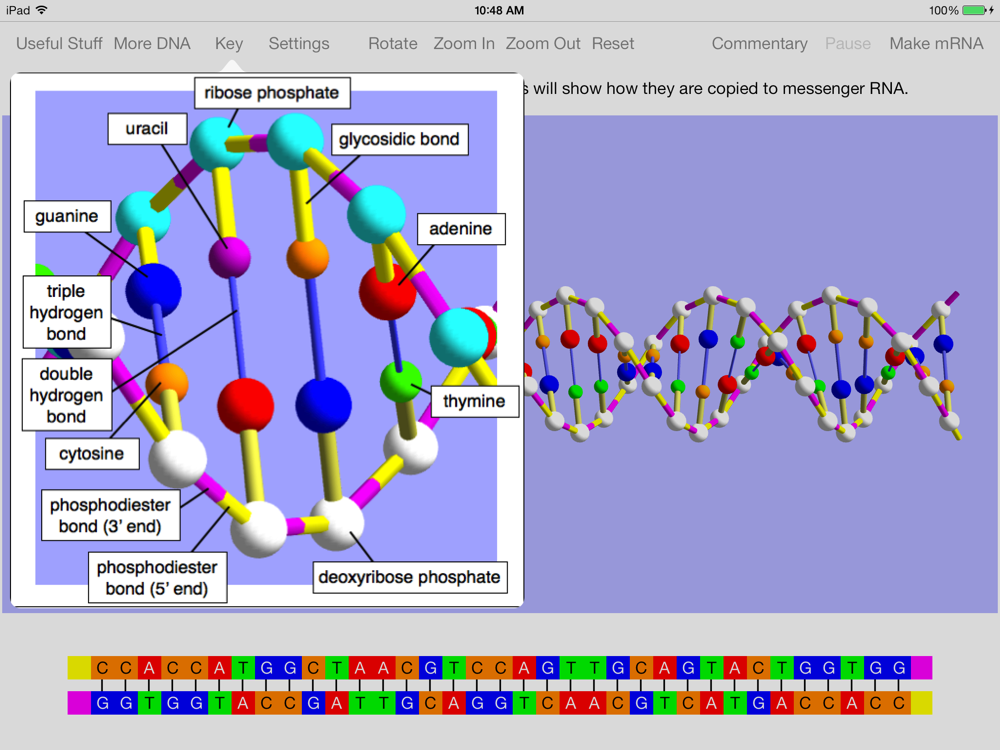The width and height of the screenshot is (1000, 750).
Task: Click the 3D DNA double helix model
Action: (x=743, y=364)
